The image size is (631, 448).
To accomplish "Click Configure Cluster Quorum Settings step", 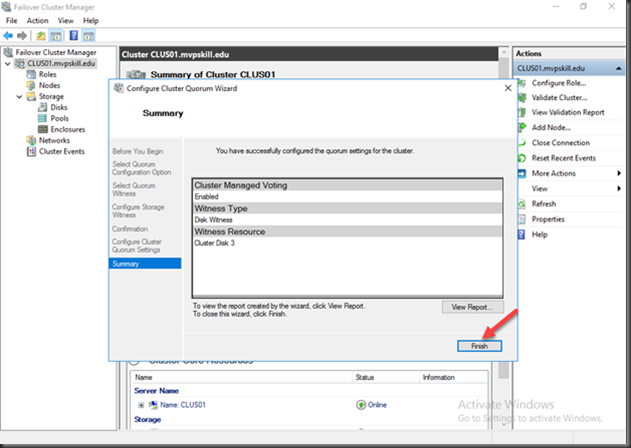I will pos(137,246).
